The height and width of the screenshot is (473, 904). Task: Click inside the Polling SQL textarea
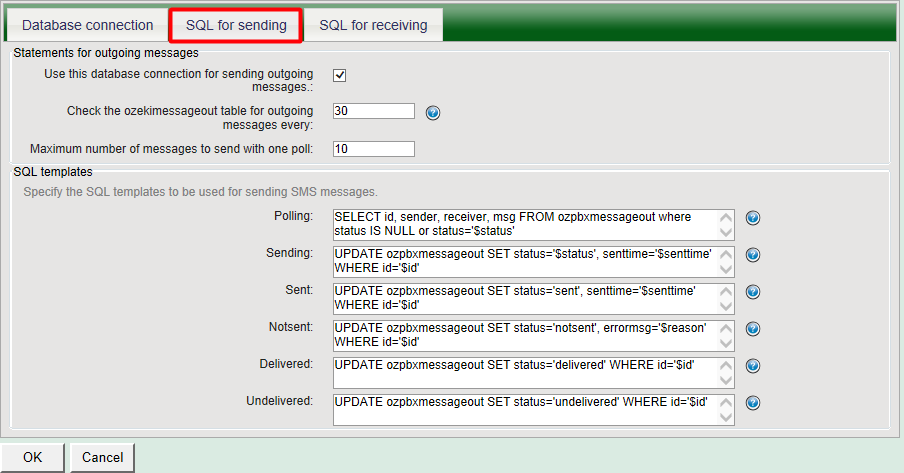(525, 223)
